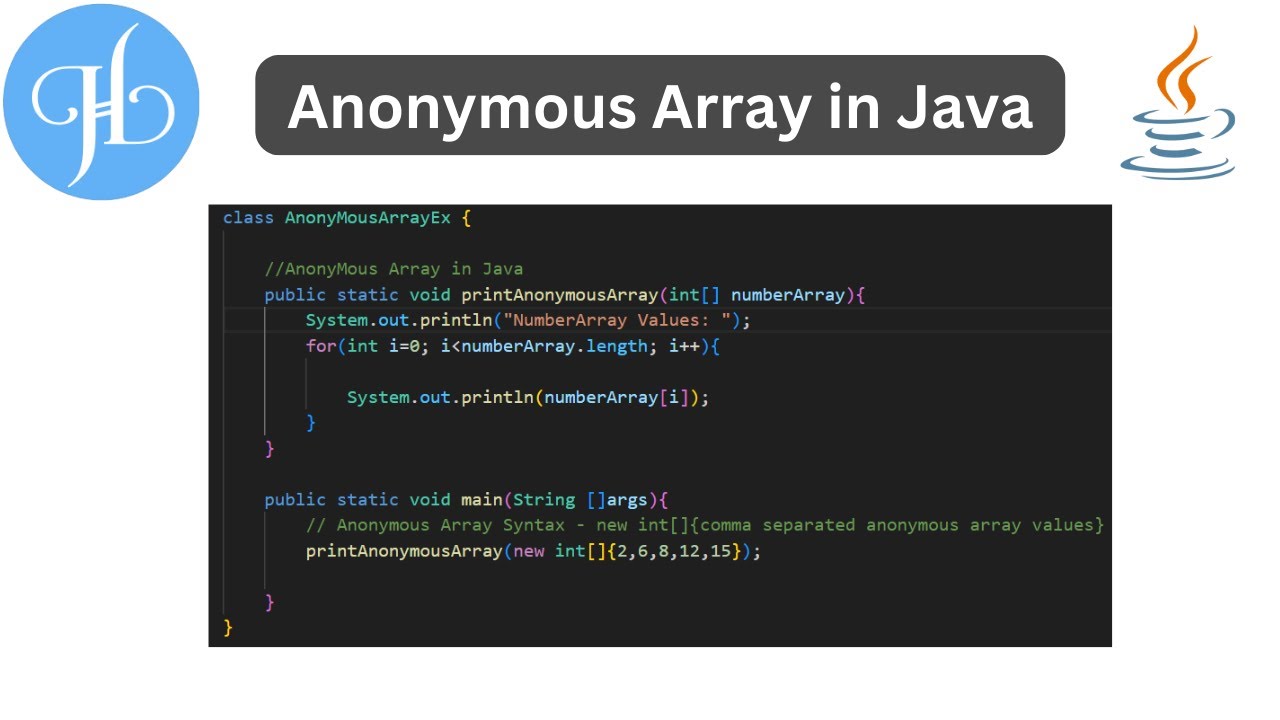This screenshot has height=720, width=1280.
Task: Click the "// Anonymous Array Syntax" comment line
Action: (705, 525)
